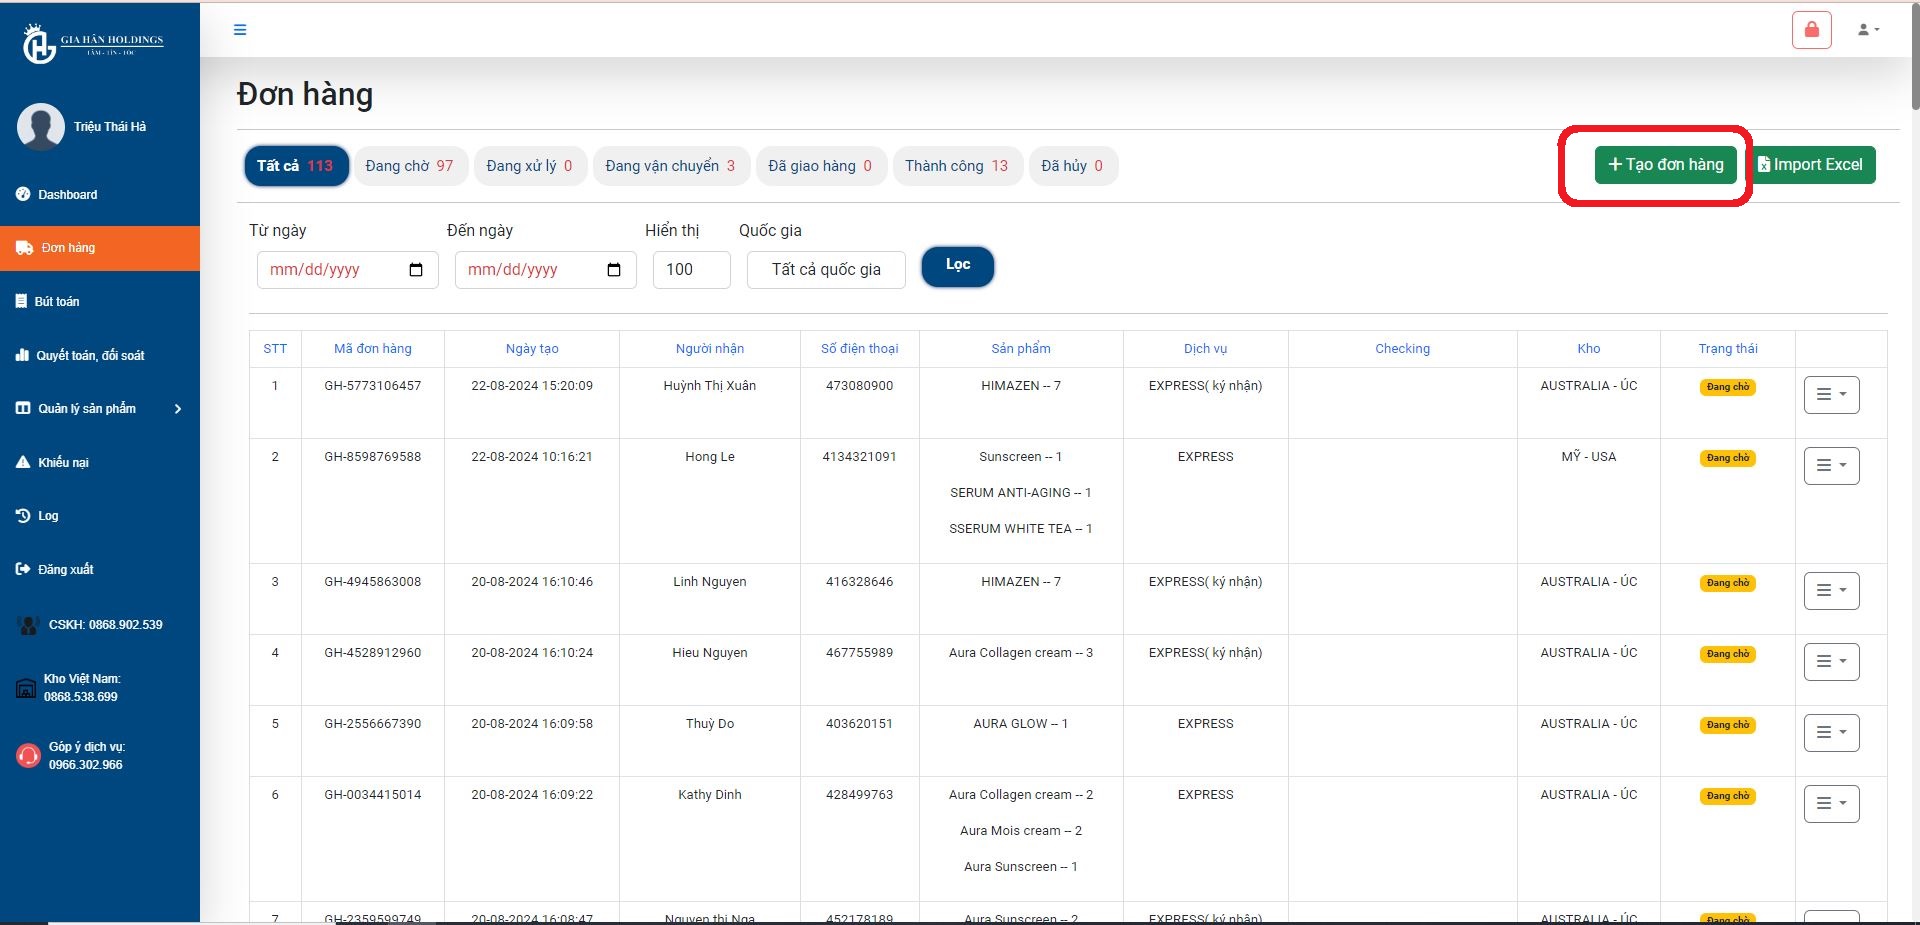Switch to the Đã giao hàng tab
1920x925 pixels.
(x=820, y=166)
